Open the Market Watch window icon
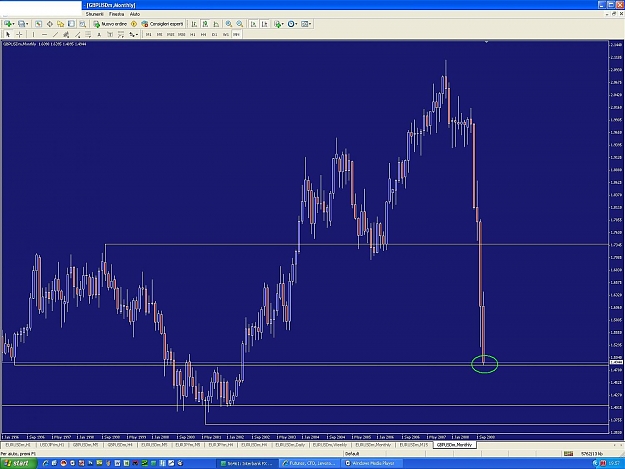Screen dimensions: 625x469 coord(38,24)
